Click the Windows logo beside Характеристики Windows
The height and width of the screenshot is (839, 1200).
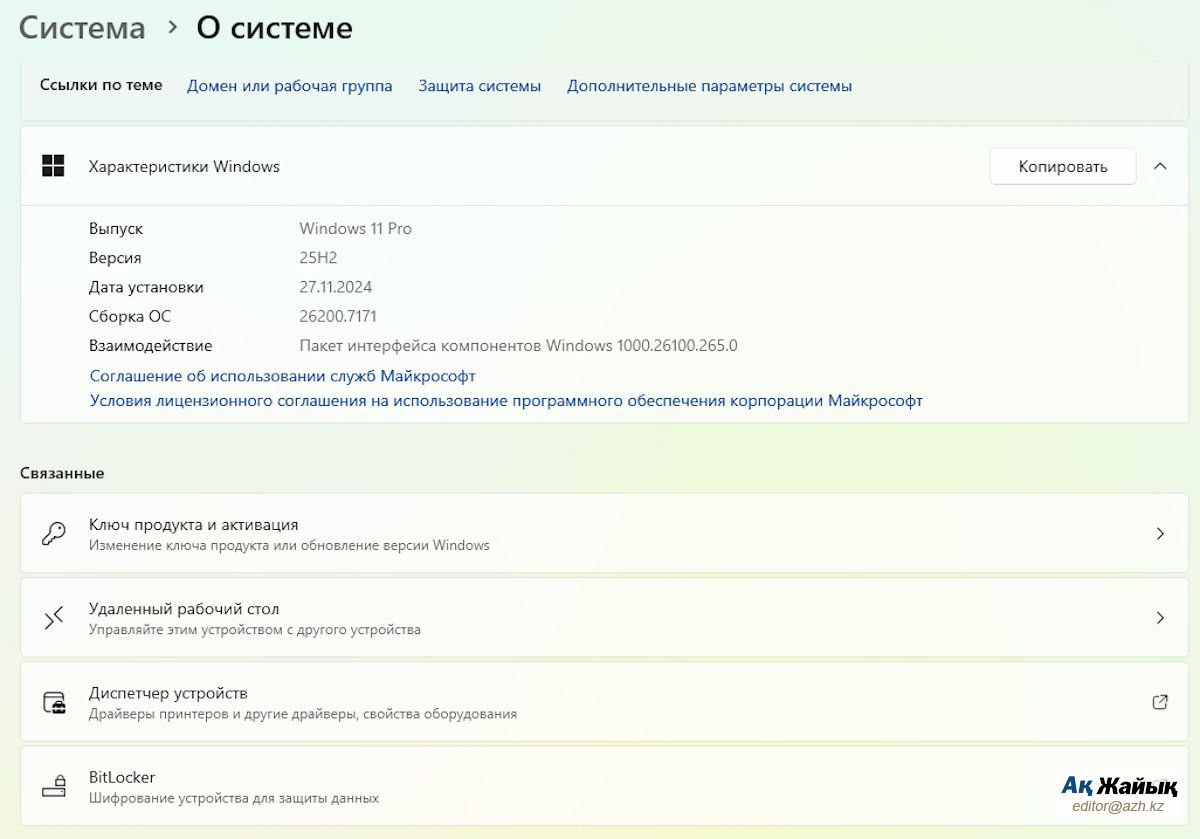[x=51, y=166]
